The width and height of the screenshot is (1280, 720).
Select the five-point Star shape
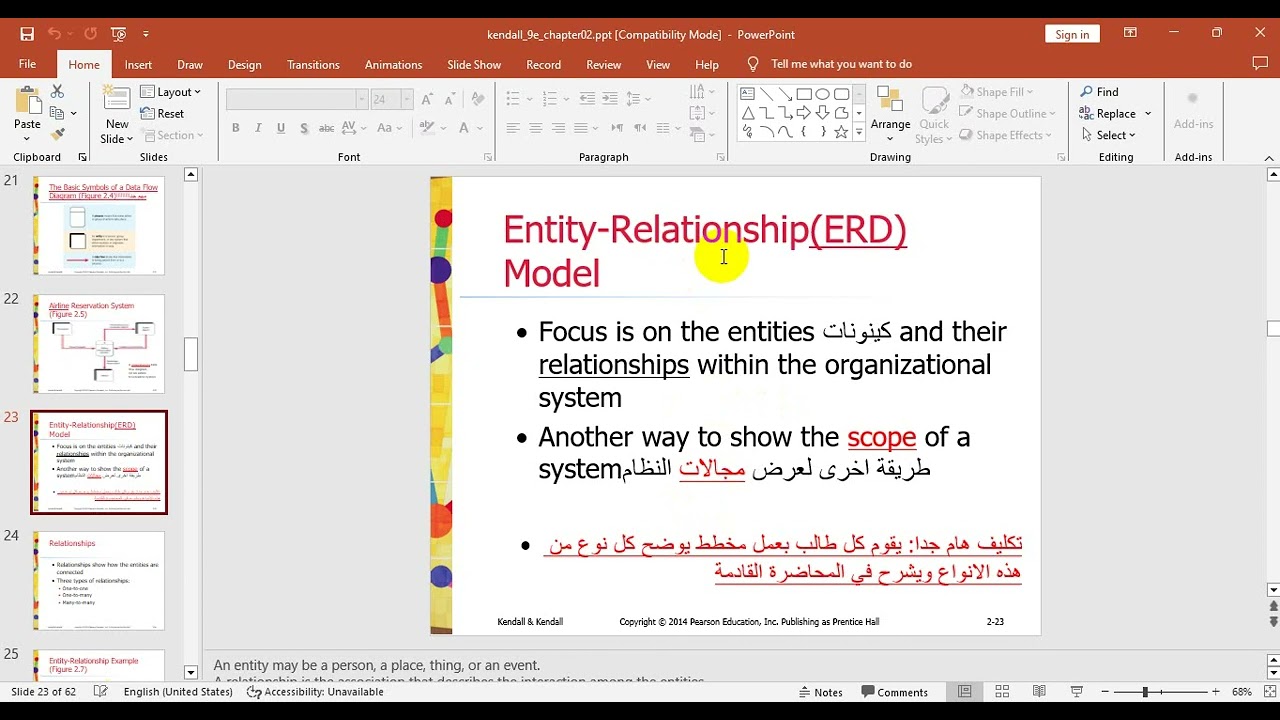tap(841, 132)
